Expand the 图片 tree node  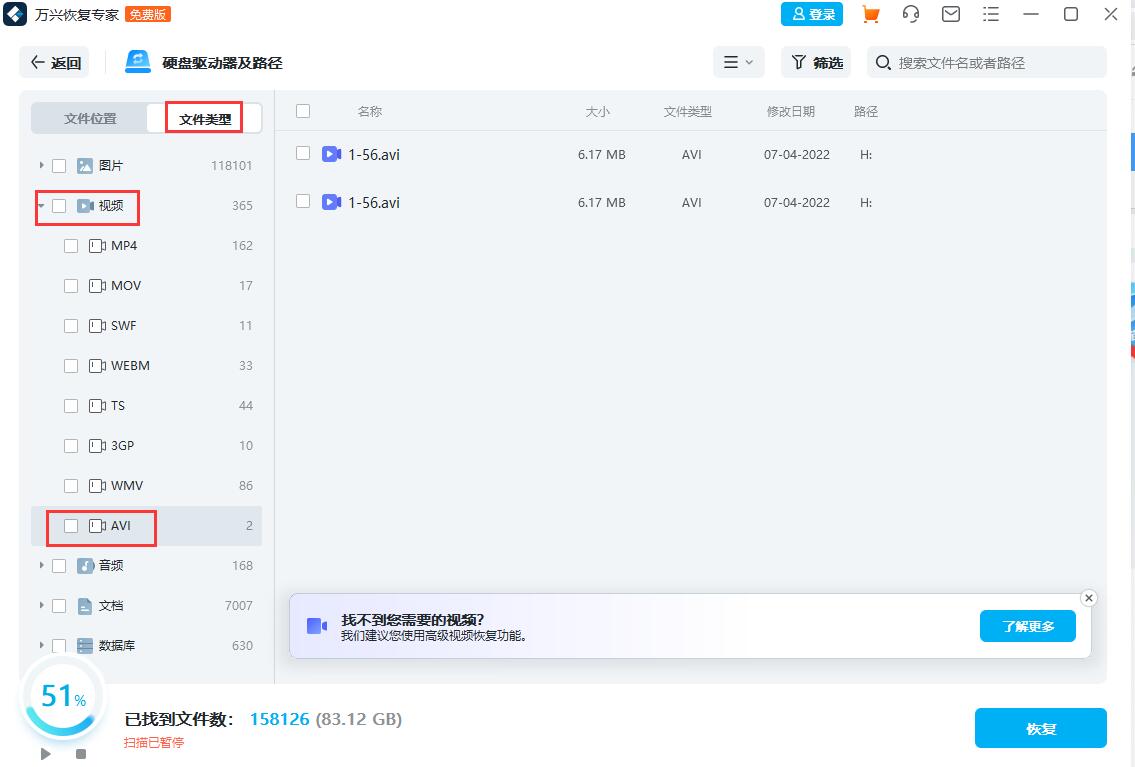[41, 165]
